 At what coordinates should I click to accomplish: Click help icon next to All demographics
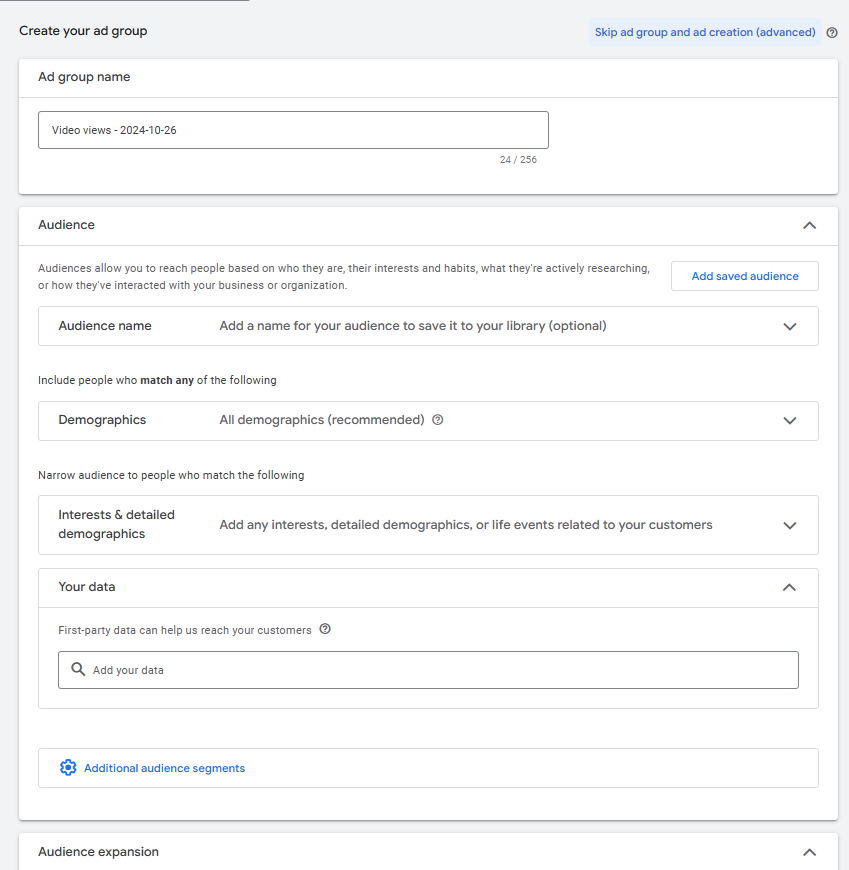[x=438, y=420]
